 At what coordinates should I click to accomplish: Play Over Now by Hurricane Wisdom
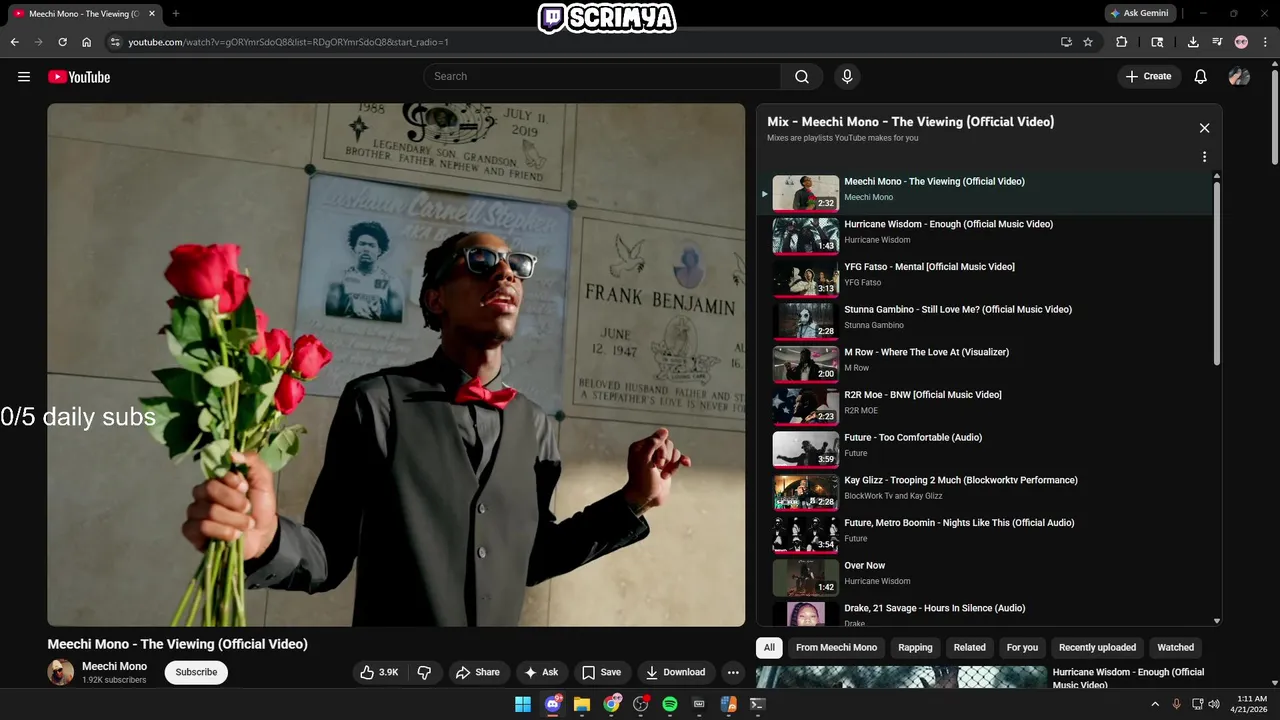click(984, 577)
